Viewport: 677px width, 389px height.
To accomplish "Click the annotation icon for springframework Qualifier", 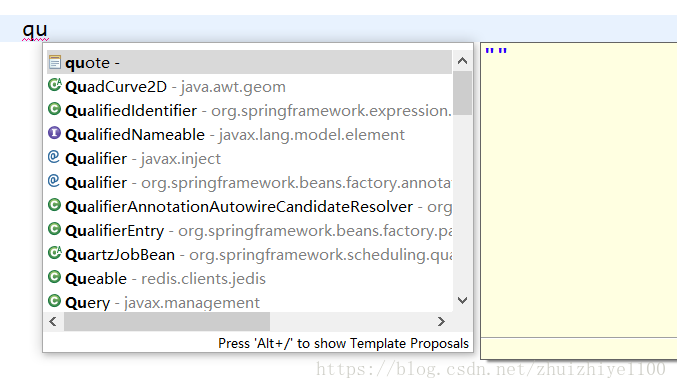I will pos(54,180).
